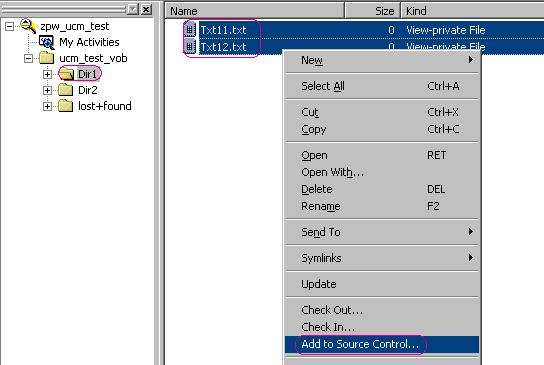Choose Rename from context menu
The image size is (544, 365).
(x=382, y=206)
